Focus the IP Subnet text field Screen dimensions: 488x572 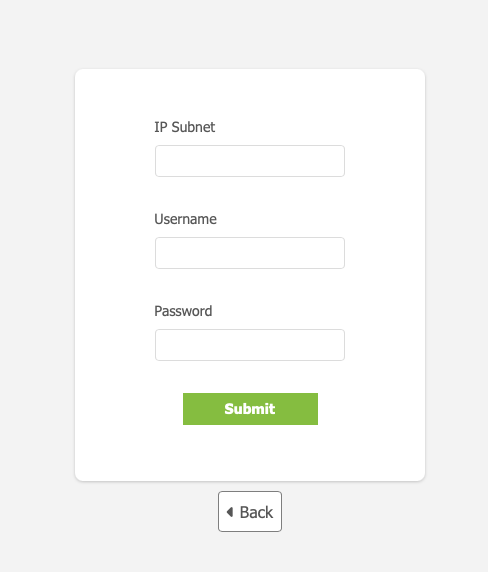pos(250,161)
